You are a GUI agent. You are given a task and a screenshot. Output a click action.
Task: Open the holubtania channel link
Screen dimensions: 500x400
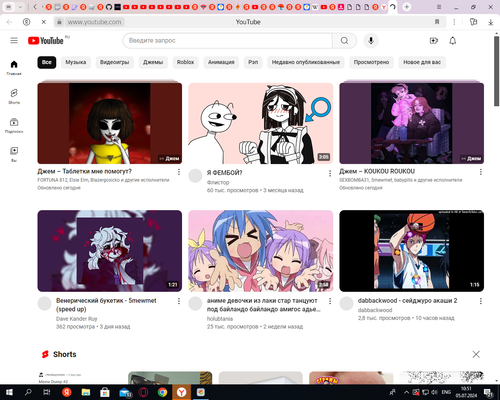coord(220,319)
